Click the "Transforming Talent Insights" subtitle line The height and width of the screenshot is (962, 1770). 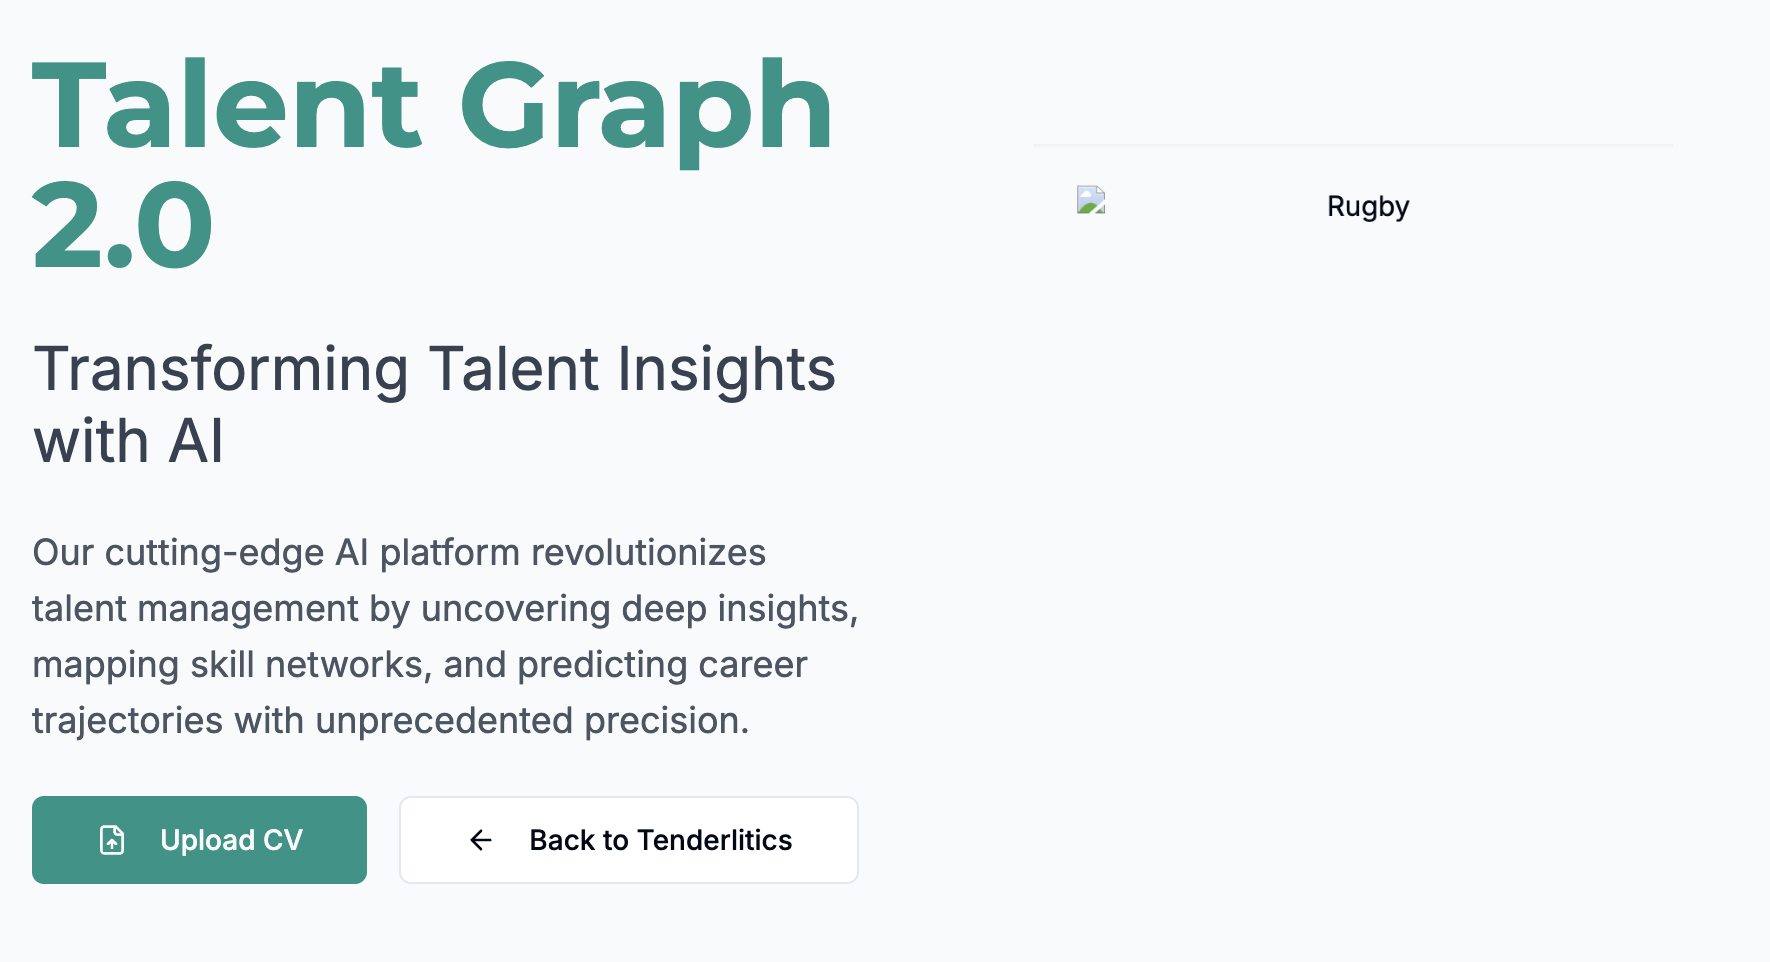[434, 368]
